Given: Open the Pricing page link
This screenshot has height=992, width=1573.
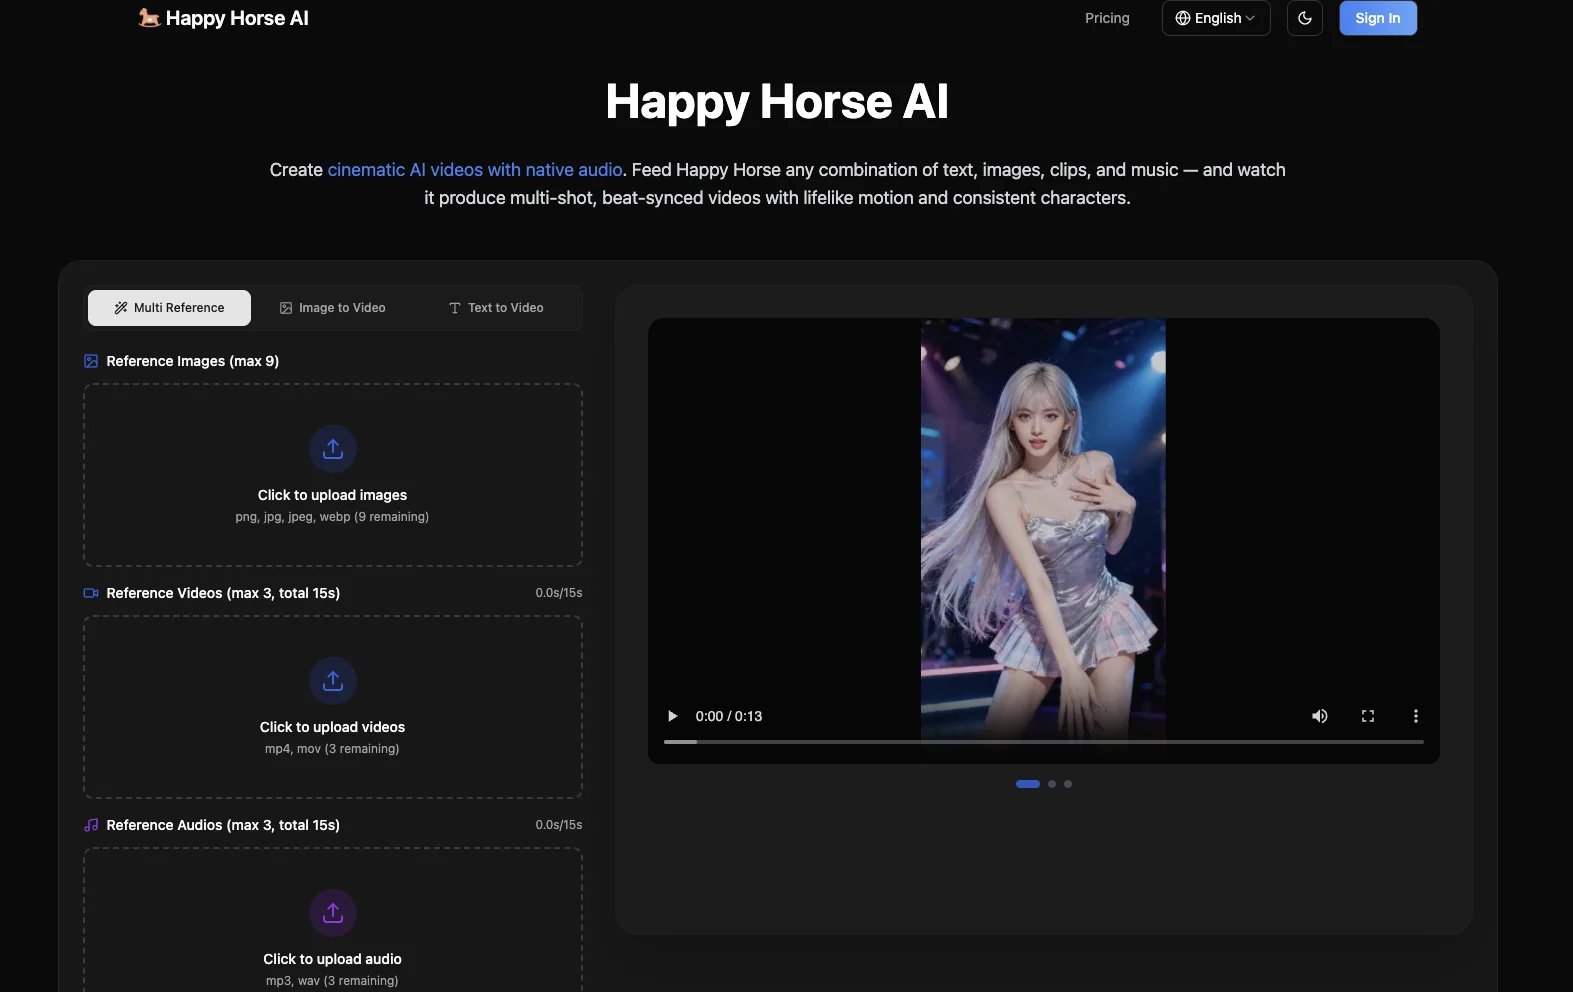Looking at the screenshot, I should point(1107,18).
